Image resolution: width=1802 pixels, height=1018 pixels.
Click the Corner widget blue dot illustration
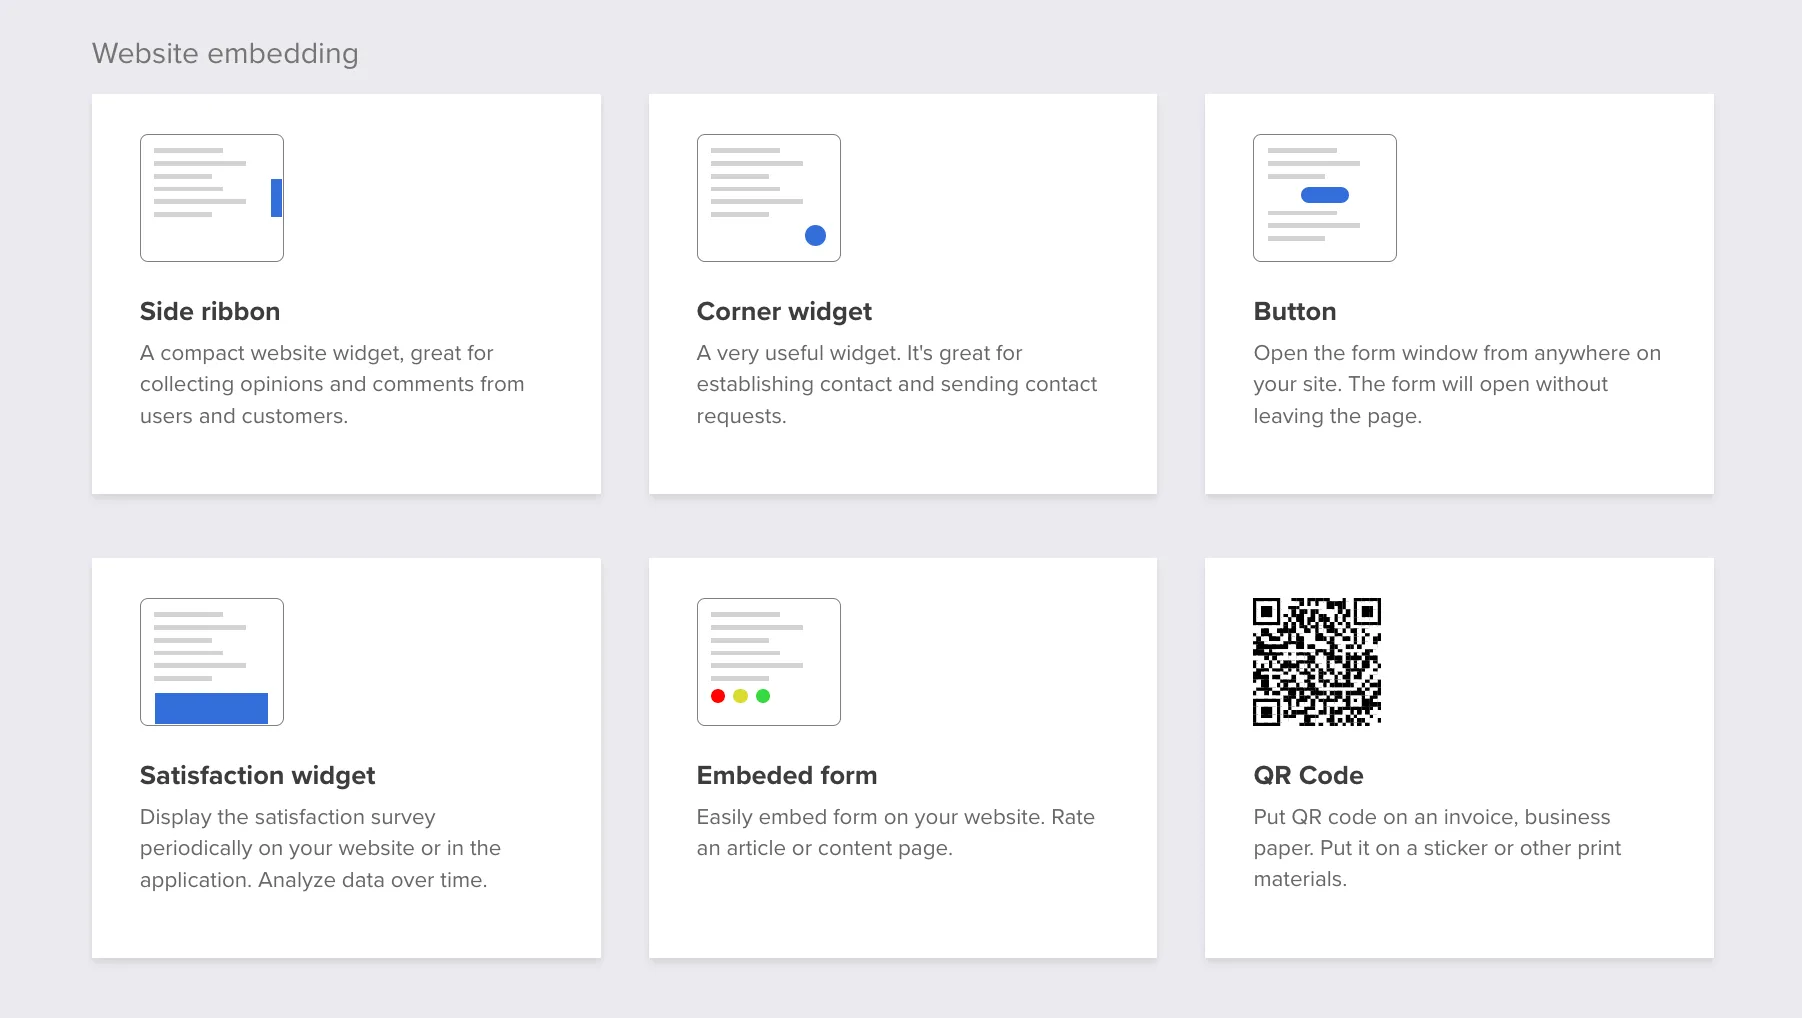pyautogui.click(x=816, y=236)
